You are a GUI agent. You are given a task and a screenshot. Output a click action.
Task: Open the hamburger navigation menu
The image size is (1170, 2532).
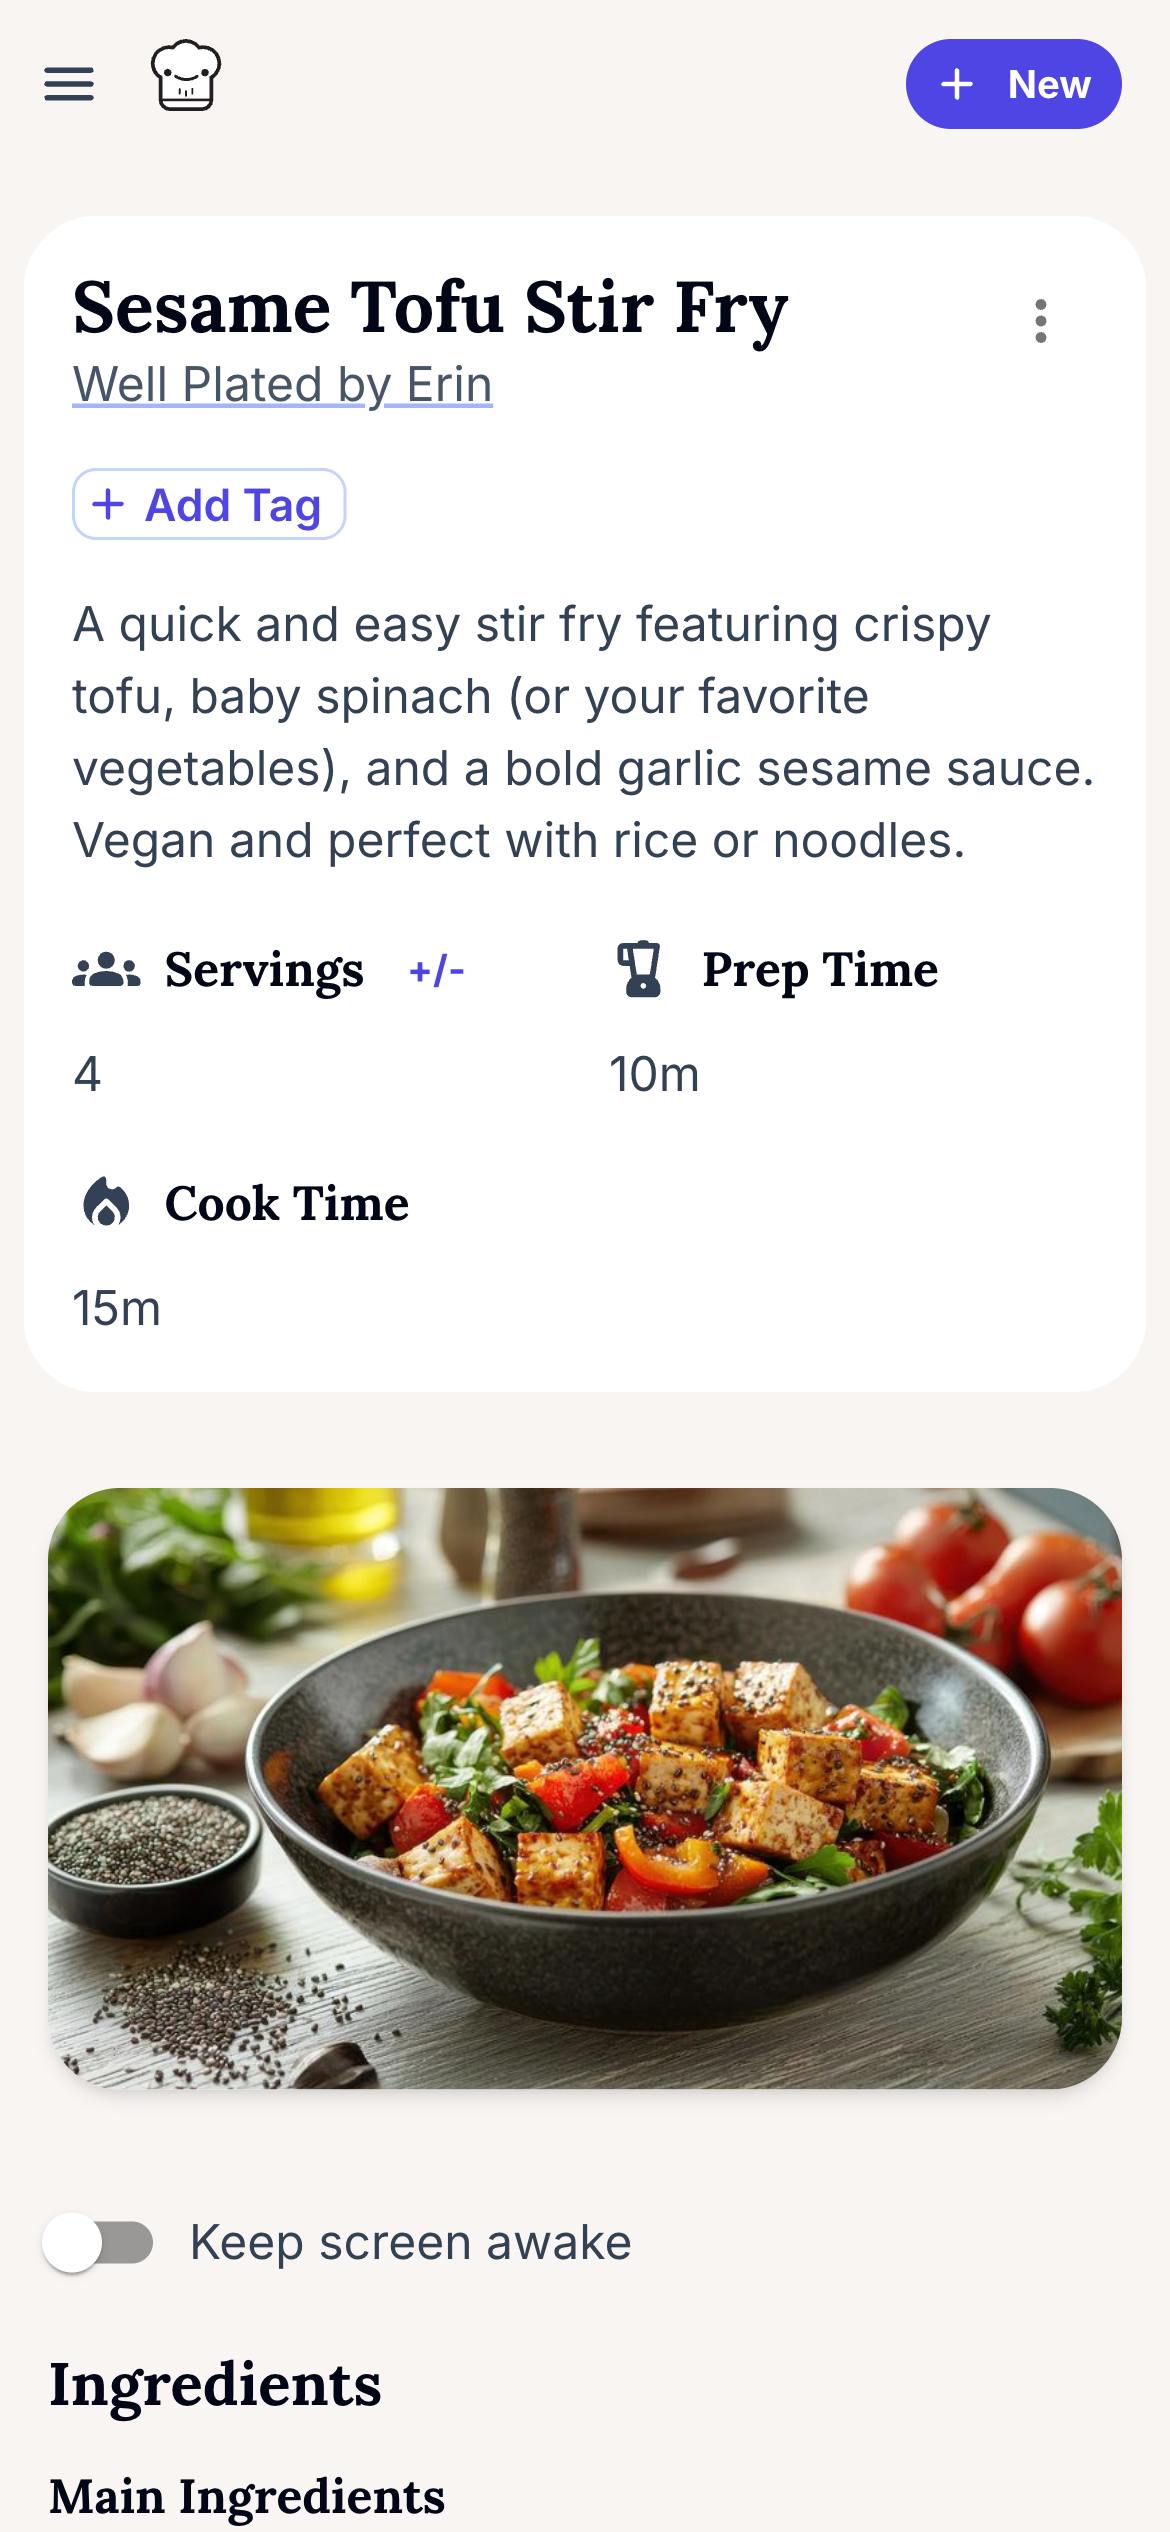tap(69, 84)
